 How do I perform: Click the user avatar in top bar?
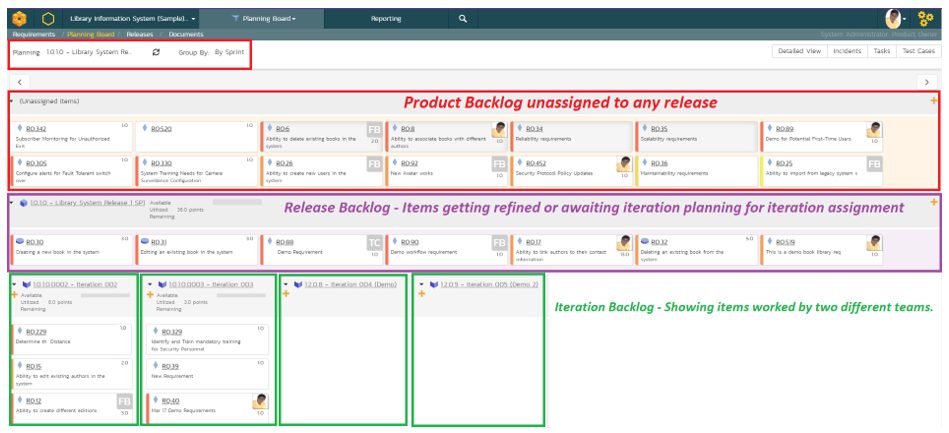tap(893, 18)
